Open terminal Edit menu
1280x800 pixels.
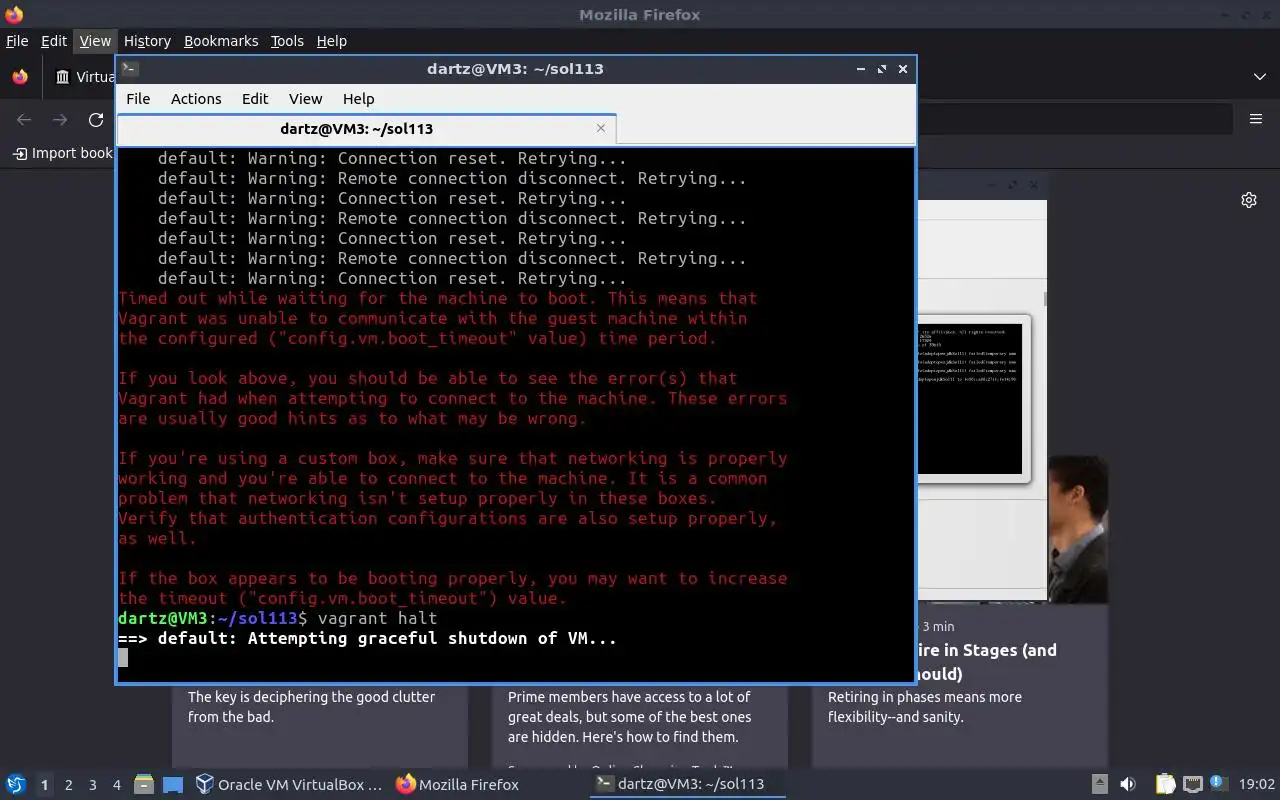click(x=255, y=98)
